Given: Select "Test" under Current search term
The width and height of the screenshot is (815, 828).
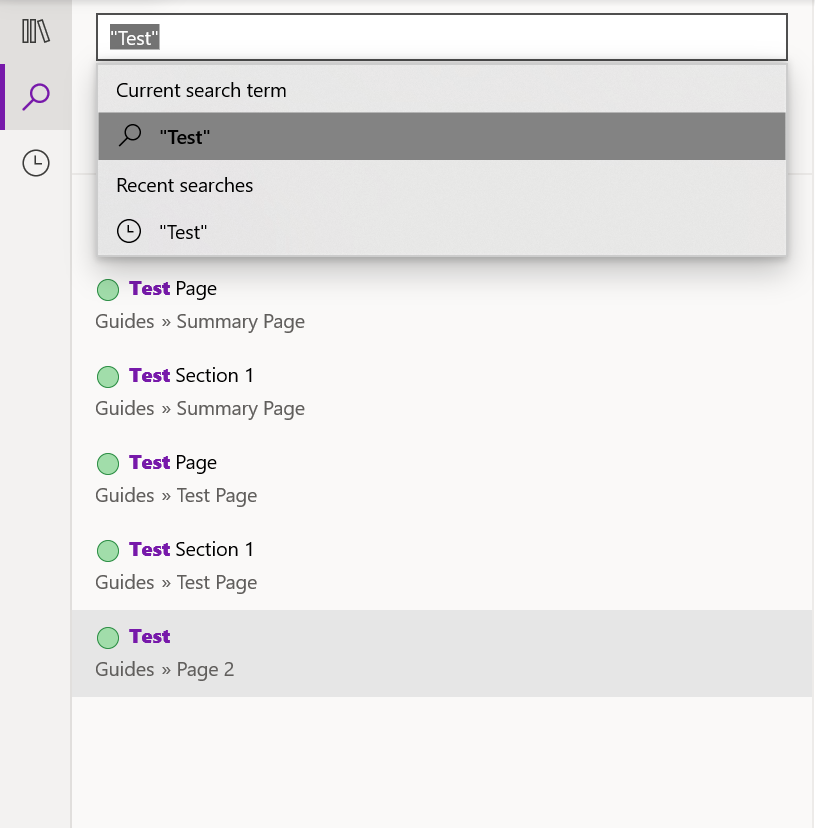Looking at the screenshot, I should click(184, 135).
